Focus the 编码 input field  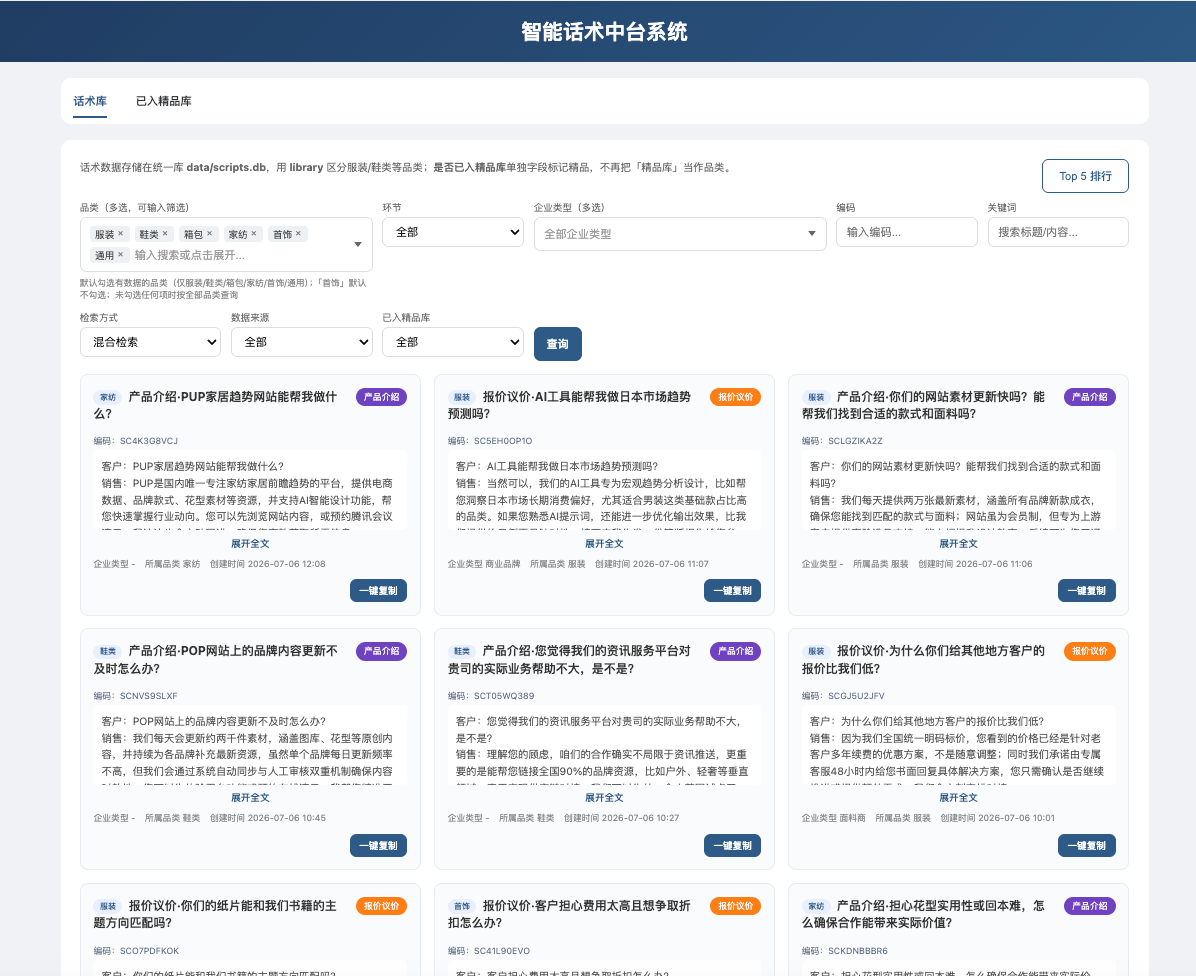[x=907, y=232]
